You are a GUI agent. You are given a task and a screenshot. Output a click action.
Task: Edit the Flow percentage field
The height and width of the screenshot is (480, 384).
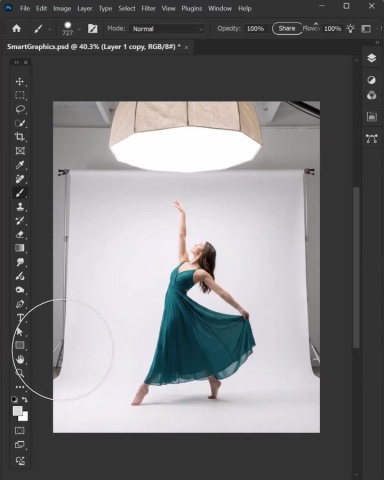(x=332, y=29)
